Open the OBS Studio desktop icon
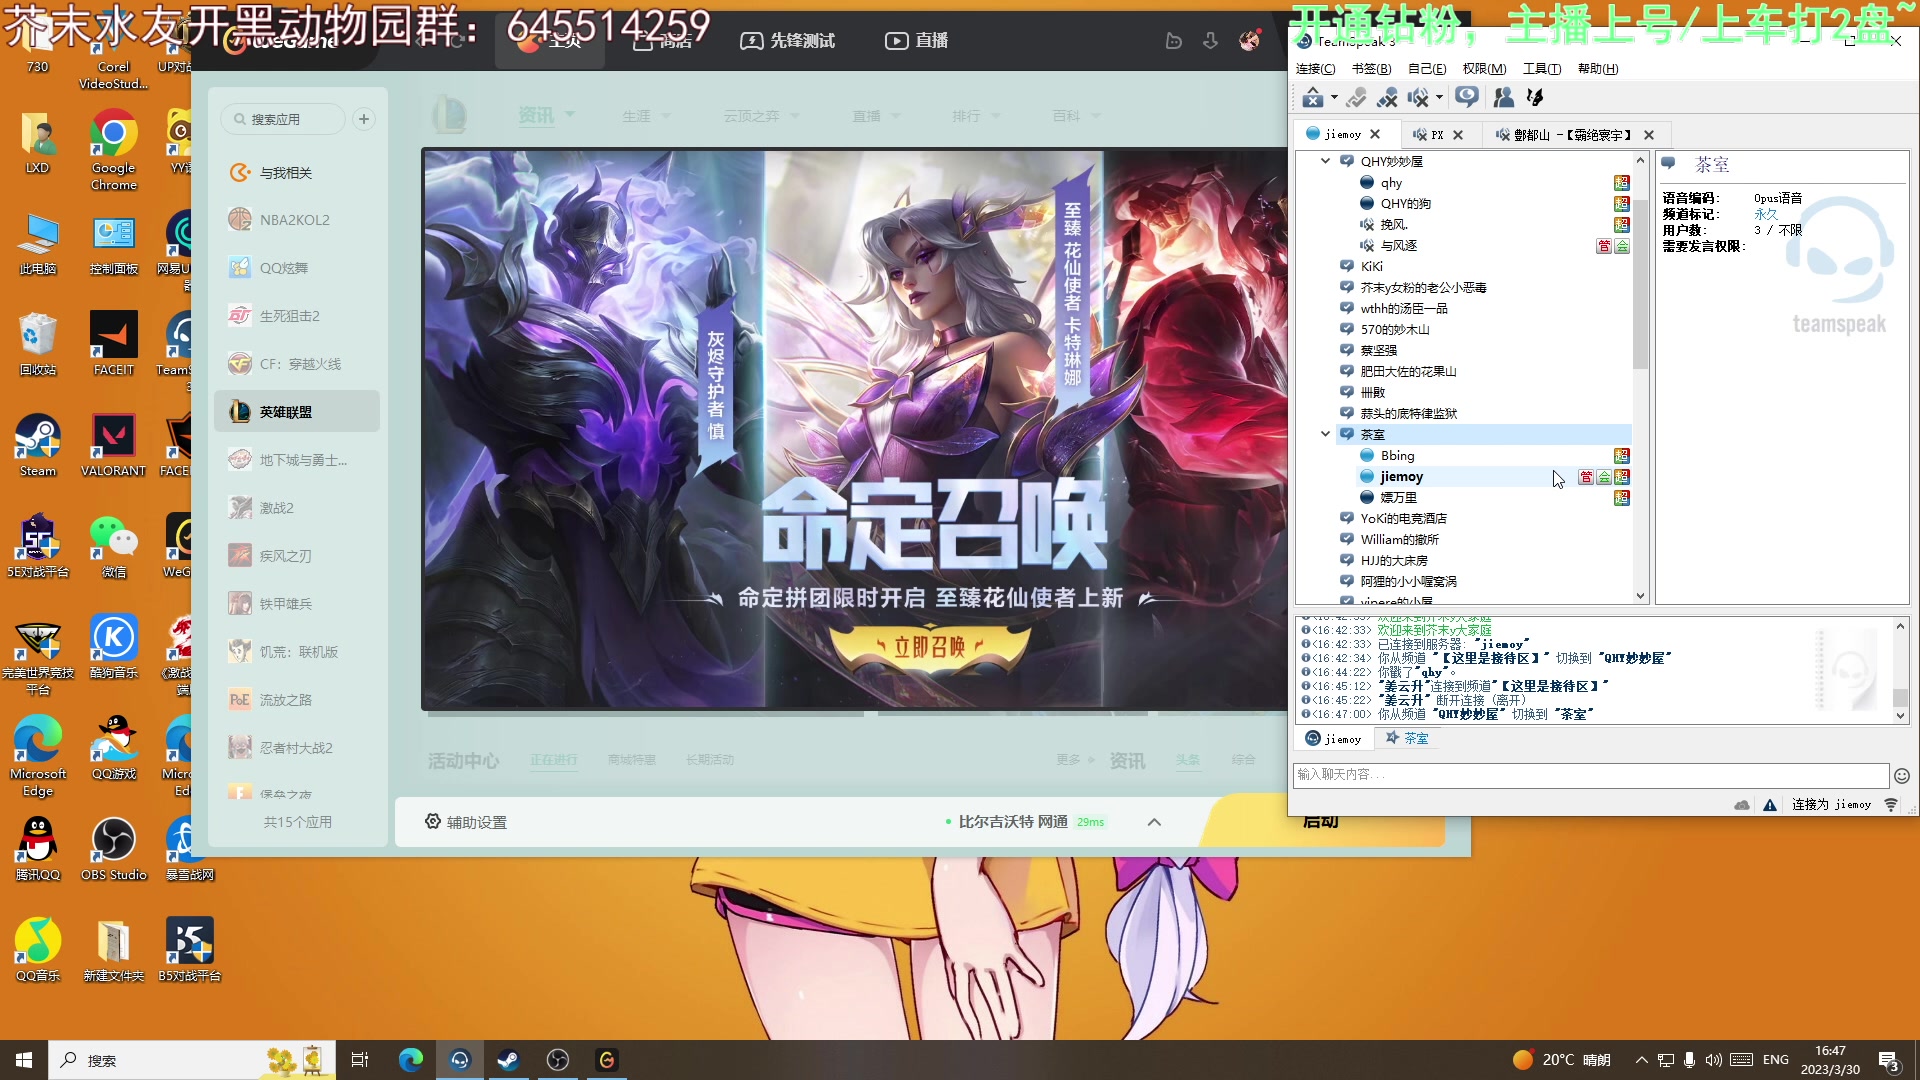This screenshot has height=1080, width=1920. [x=114, y=850]
